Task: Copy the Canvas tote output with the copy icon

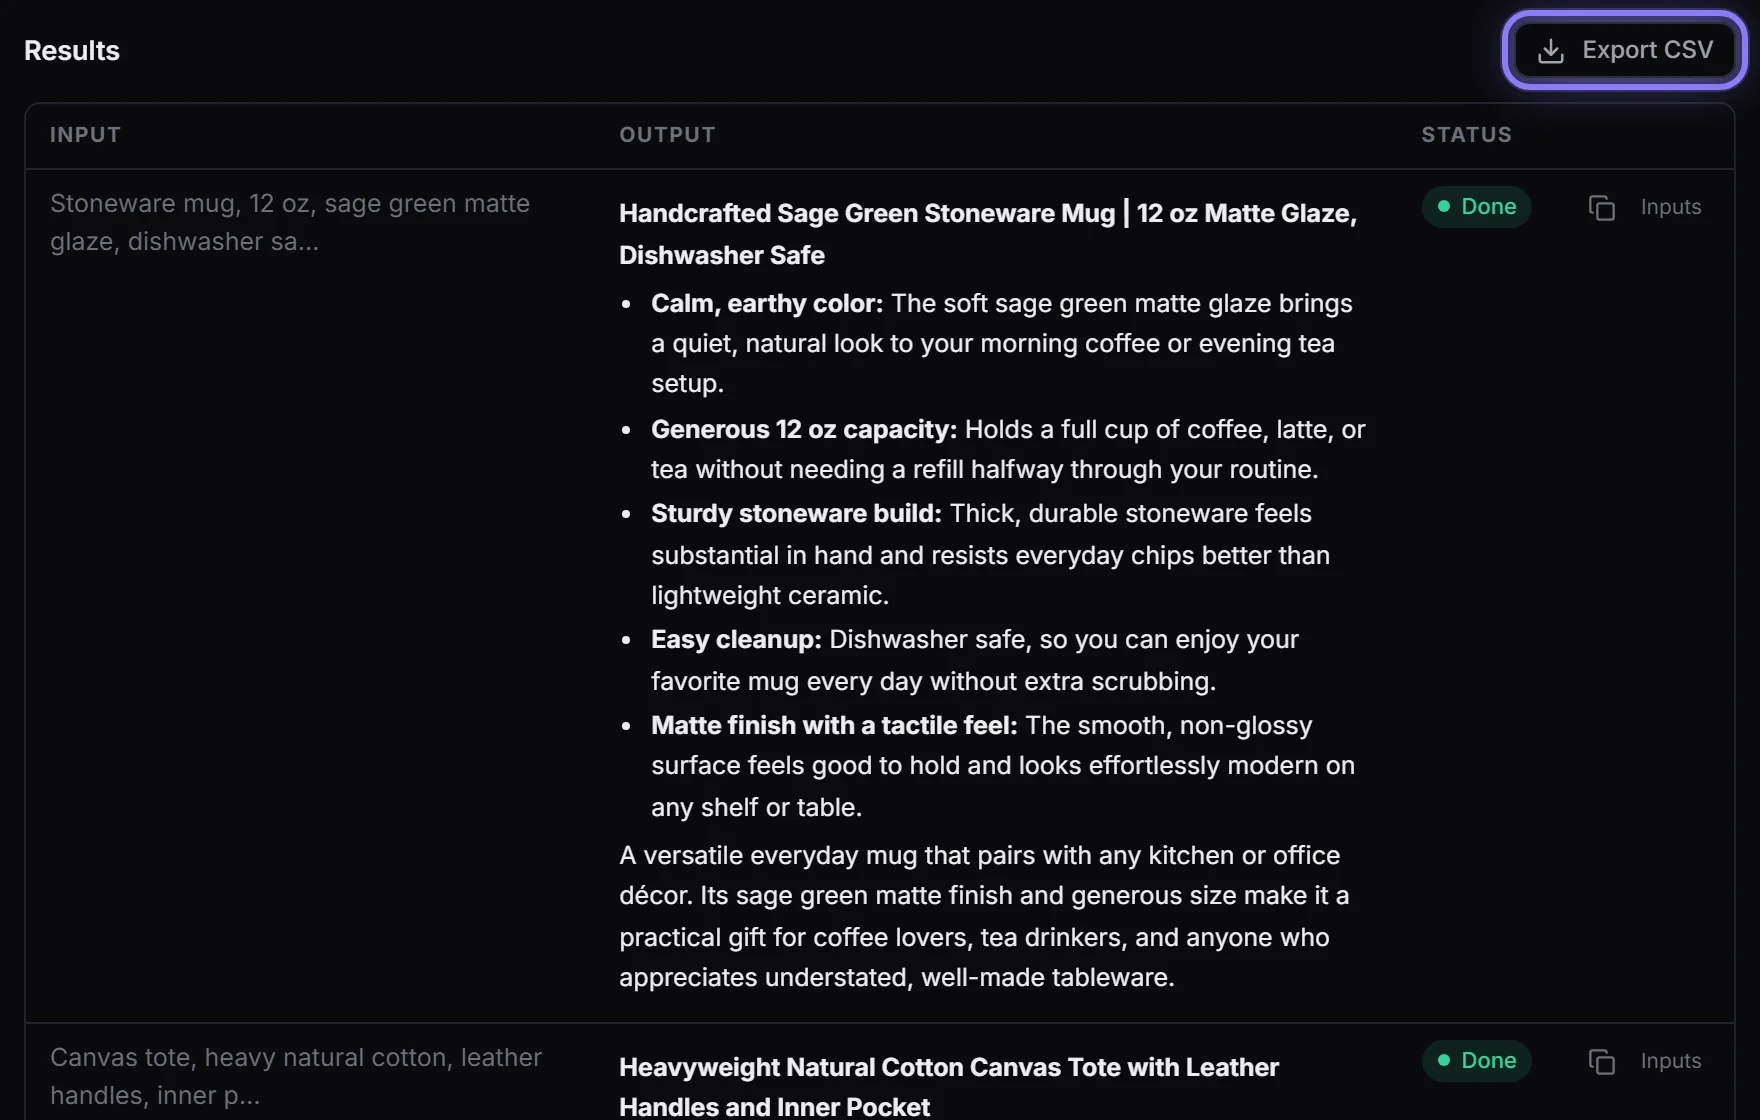Action: (x=1601, y=1061)
